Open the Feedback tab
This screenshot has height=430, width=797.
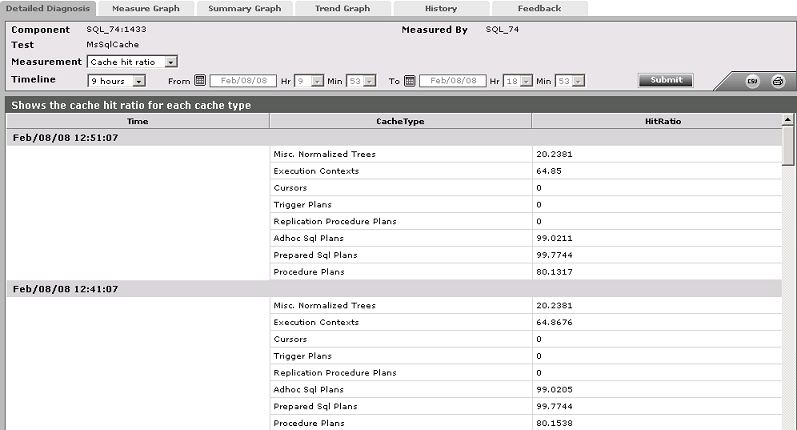[x=540, y=8]
